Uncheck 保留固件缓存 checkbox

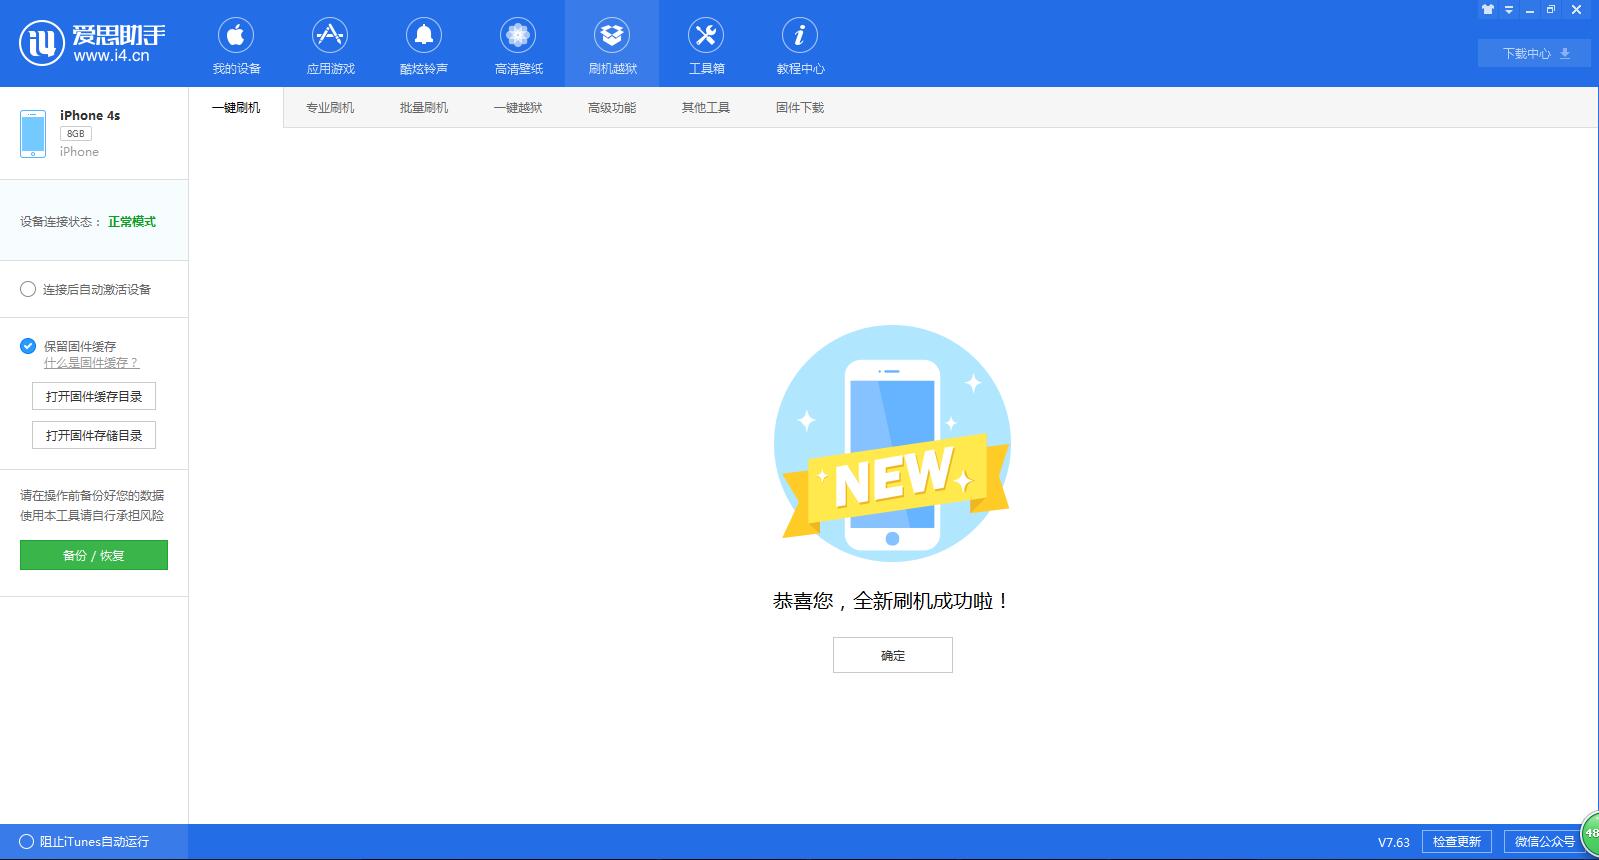tap(28, 346)
